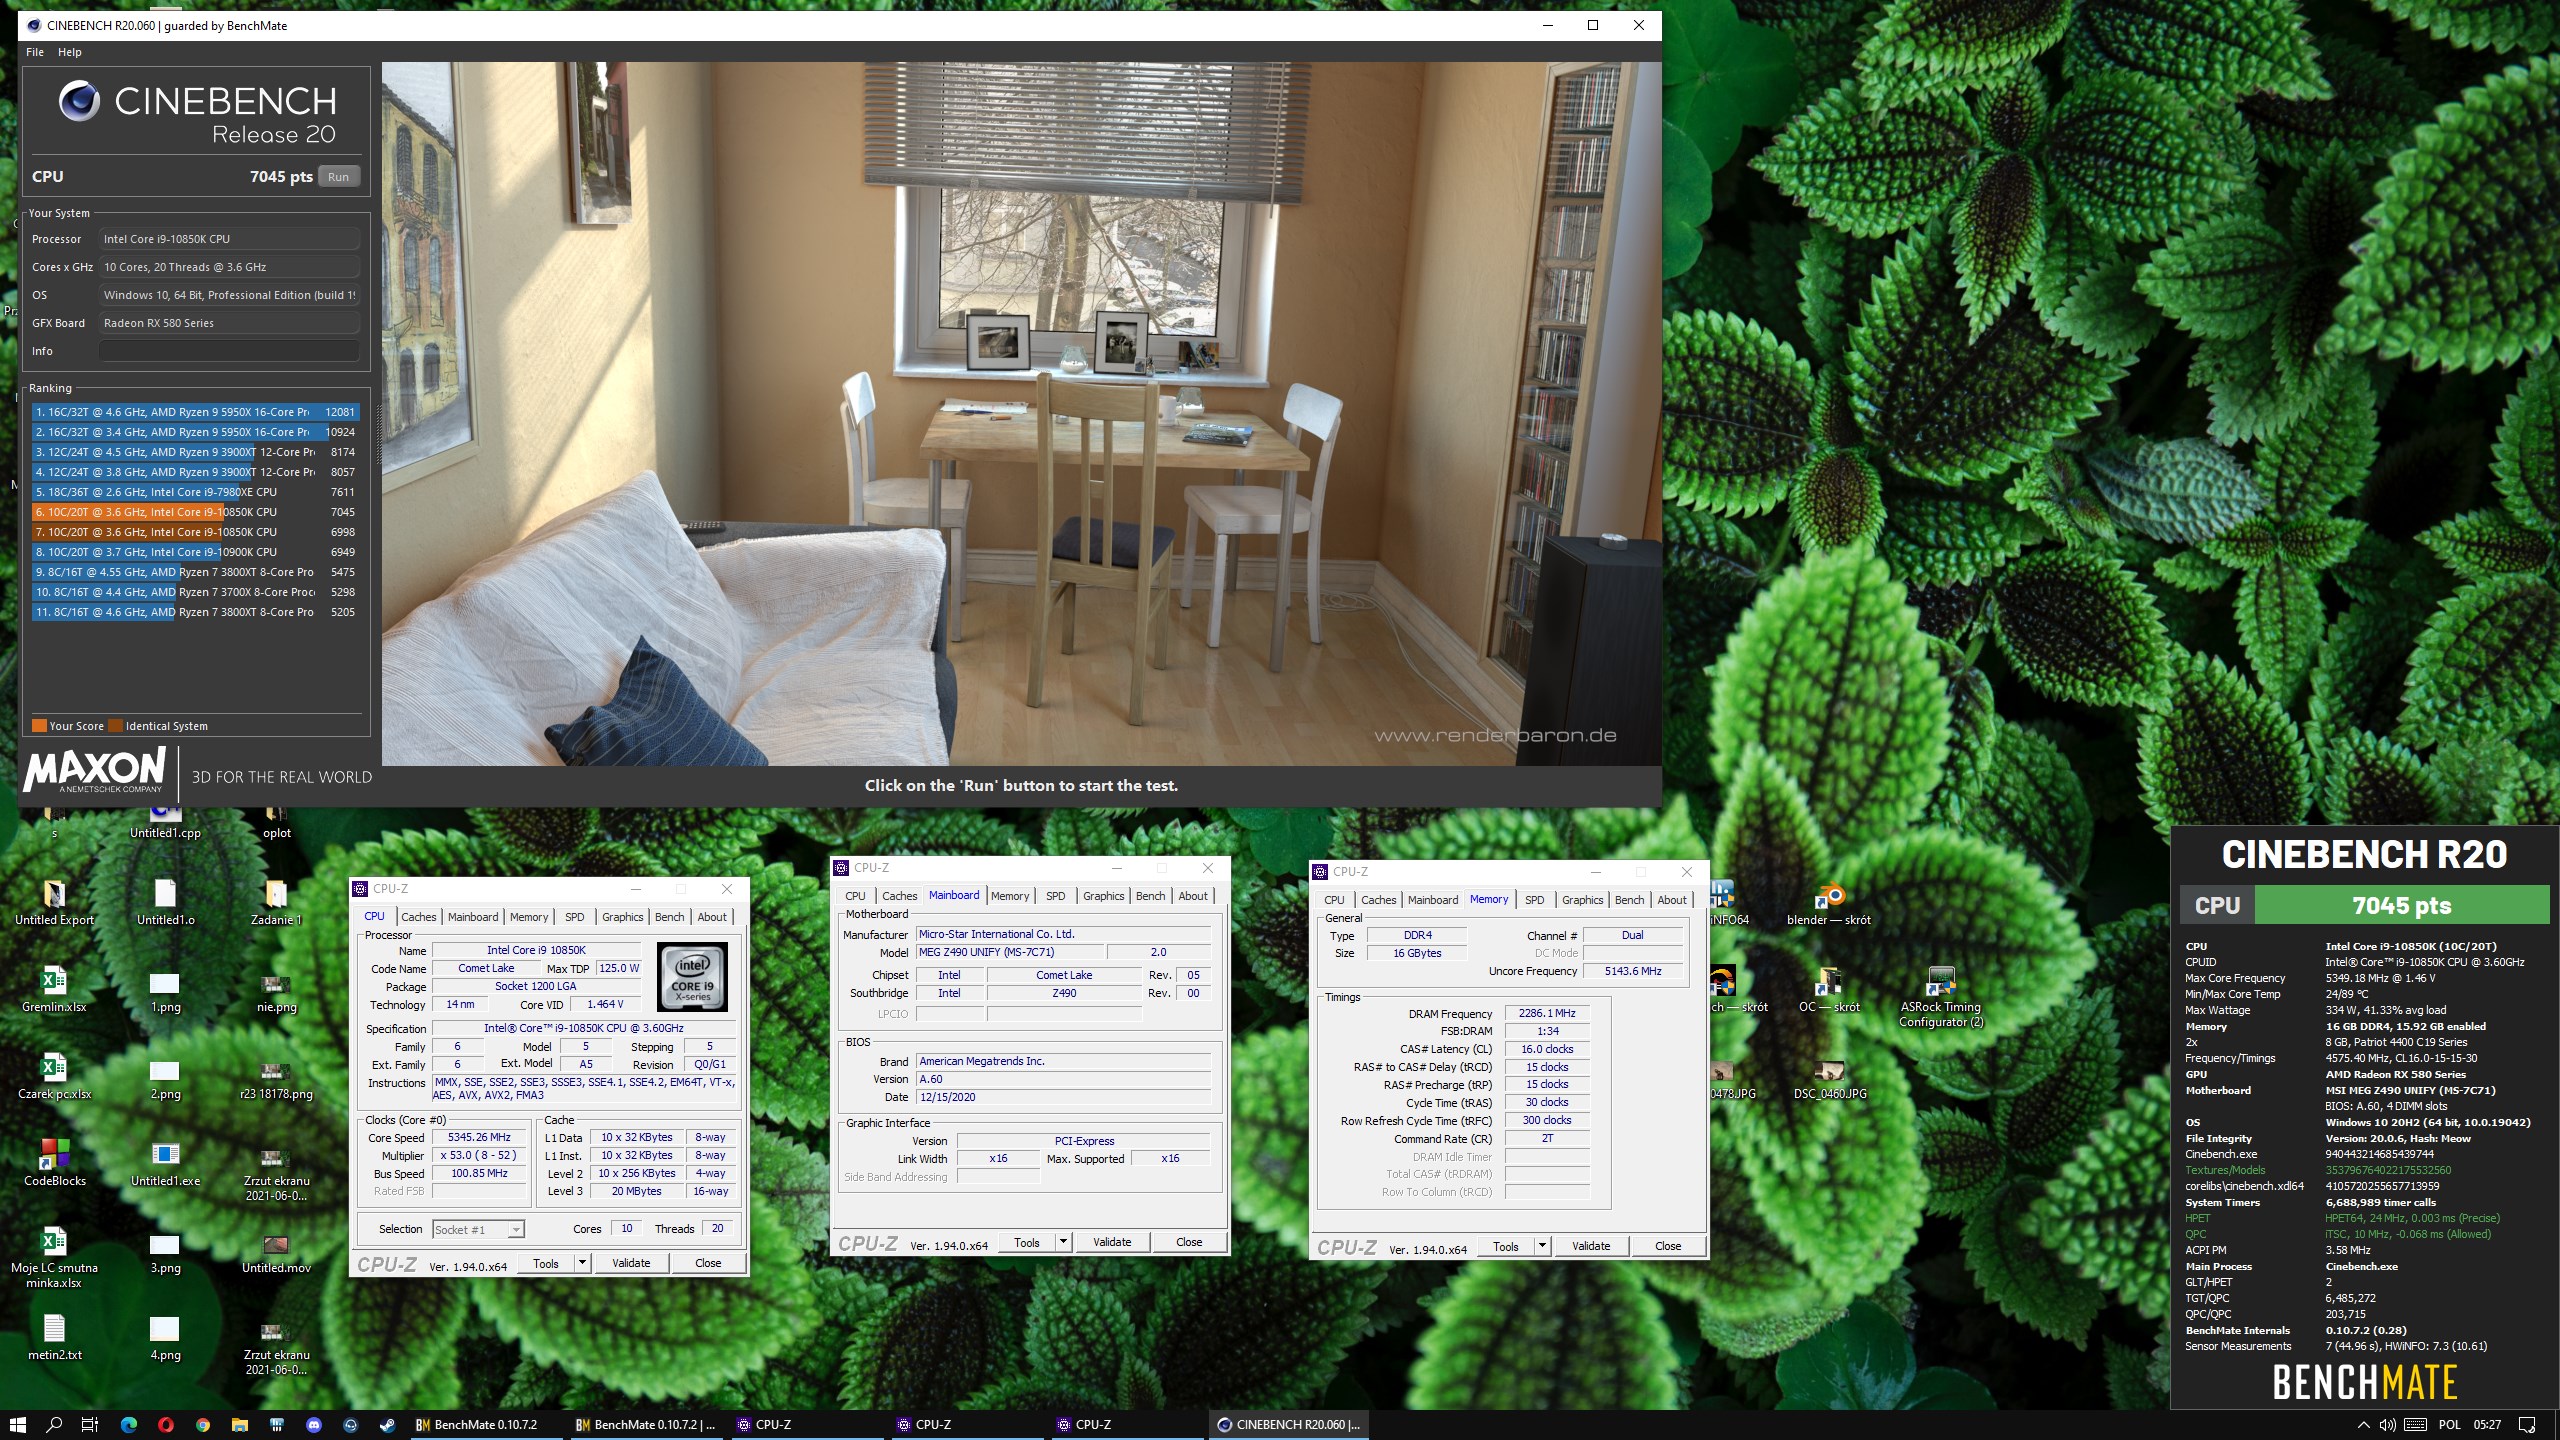This screenshot has height=1440, width=2560.
Task: Show hidden system tray icons
Action: coord(2363,1424)
